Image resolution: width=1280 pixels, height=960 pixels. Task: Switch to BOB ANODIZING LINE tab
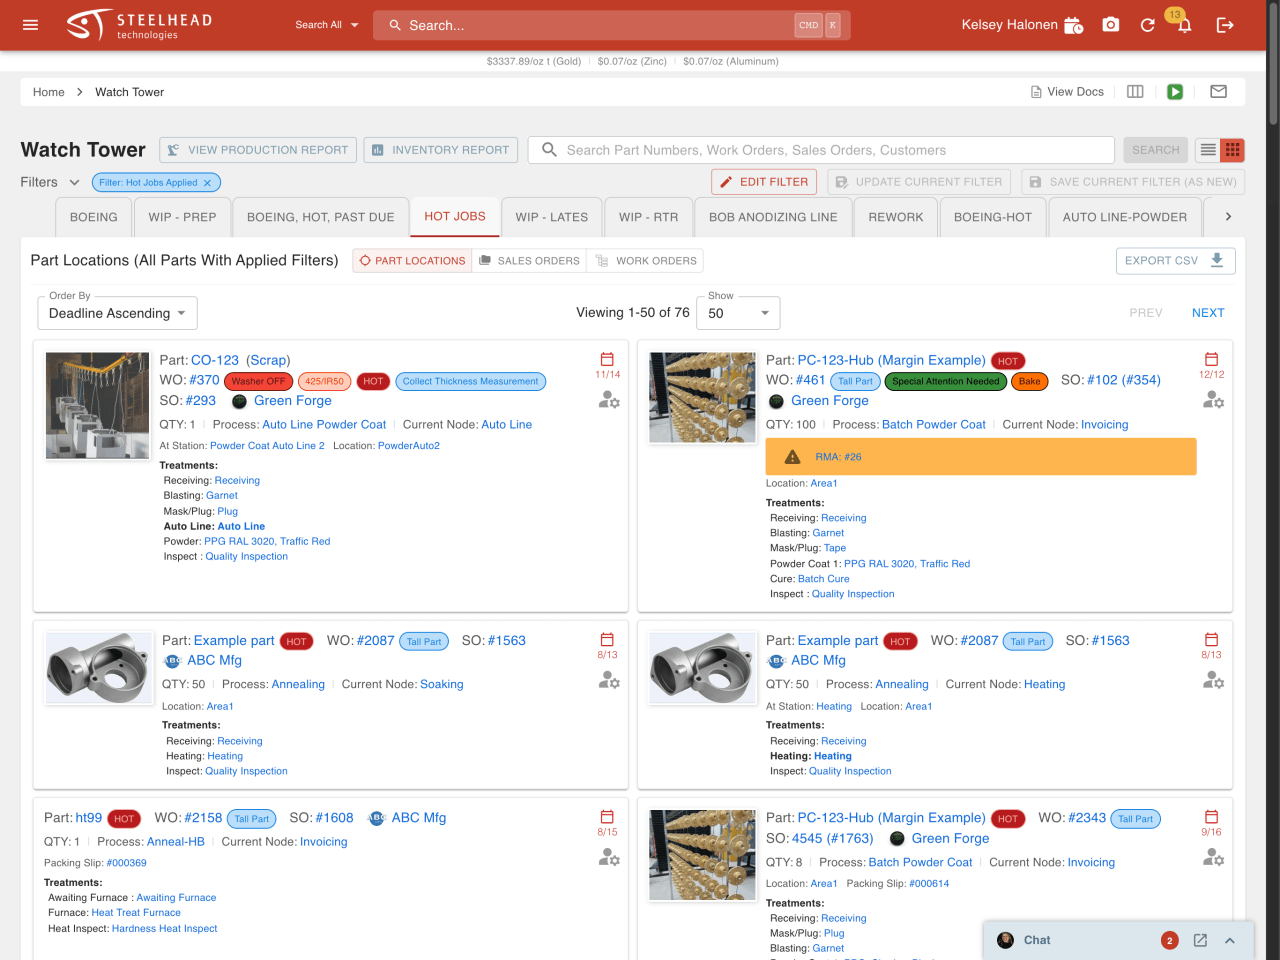[x=773, y=217]
